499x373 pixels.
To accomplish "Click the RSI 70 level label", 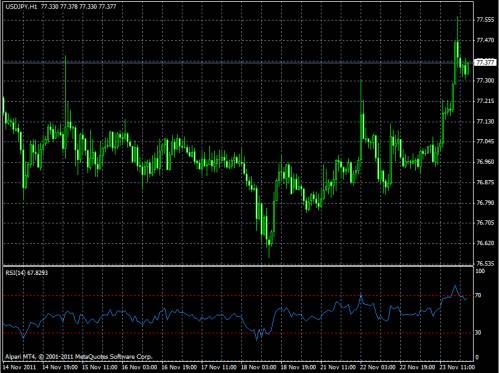I will click(478, 295).
